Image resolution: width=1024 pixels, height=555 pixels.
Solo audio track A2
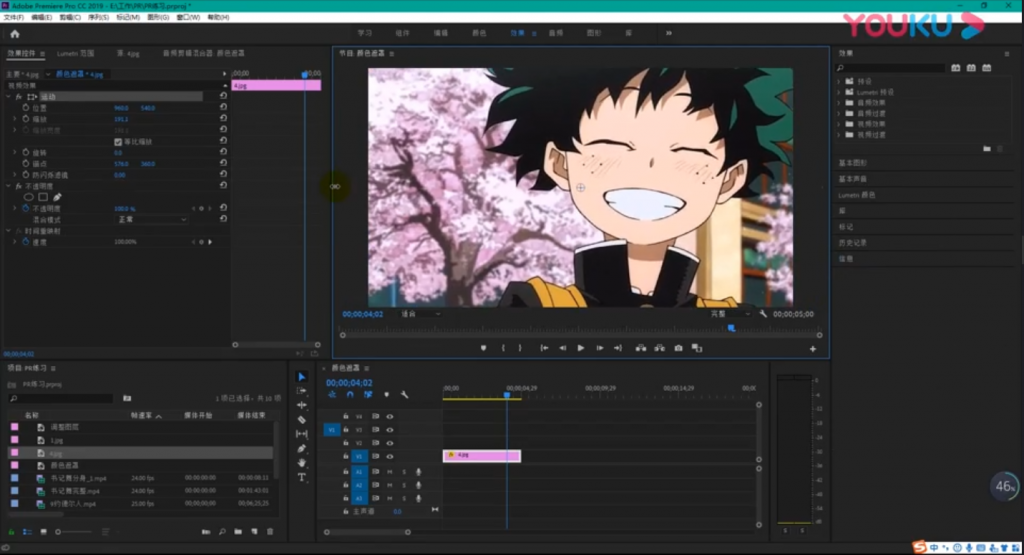pos(404,485)
